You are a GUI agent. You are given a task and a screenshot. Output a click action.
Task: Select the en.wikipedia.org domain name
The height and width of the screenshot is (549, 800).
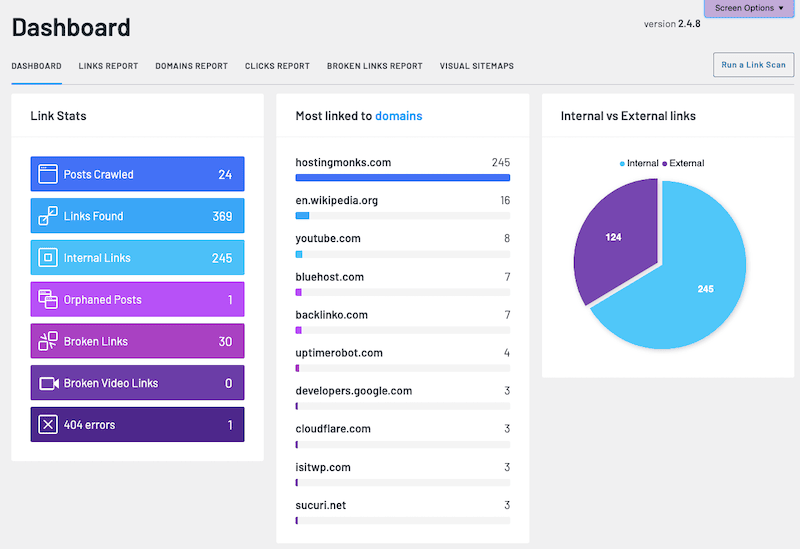coord(337,201)
